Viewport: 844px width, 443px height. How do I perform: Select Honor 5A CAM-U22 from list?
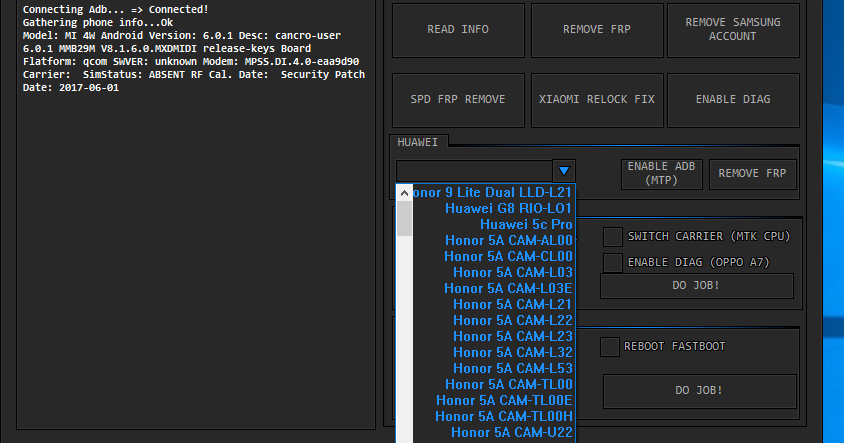pyautogui.click(x=494, y=432)
